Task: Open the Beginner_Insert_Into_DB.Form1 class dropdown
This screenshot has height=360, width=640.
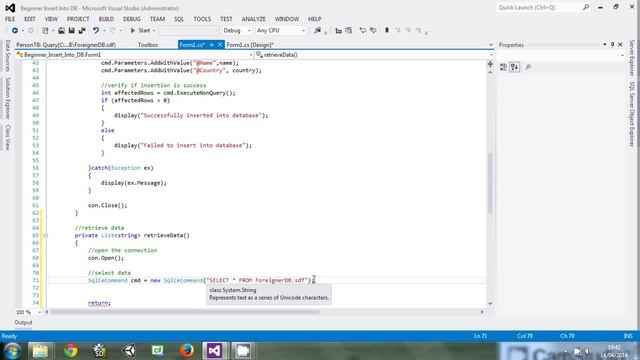Action: pos(135,55)
